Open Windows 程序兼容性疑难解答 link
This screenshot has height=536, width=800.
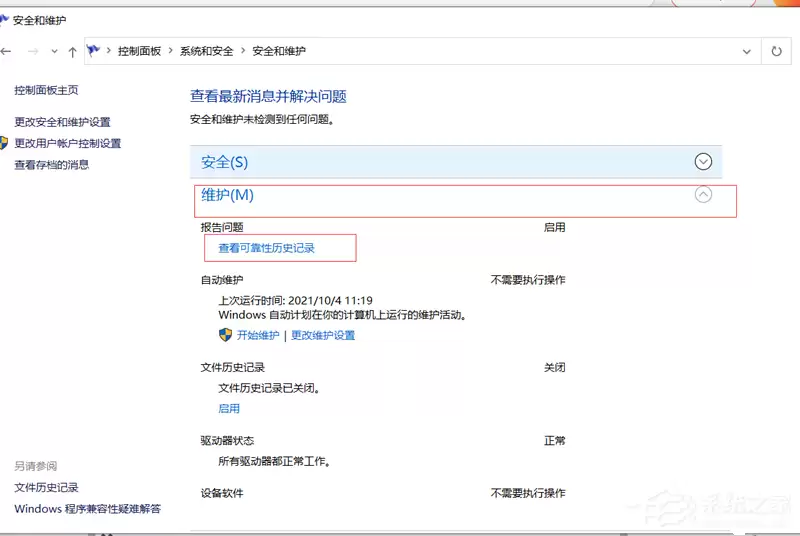pyautogui.click(x=88, y=509)
